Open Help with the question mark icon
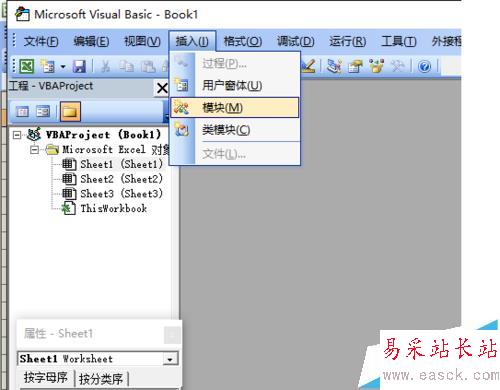 (424, 66)
